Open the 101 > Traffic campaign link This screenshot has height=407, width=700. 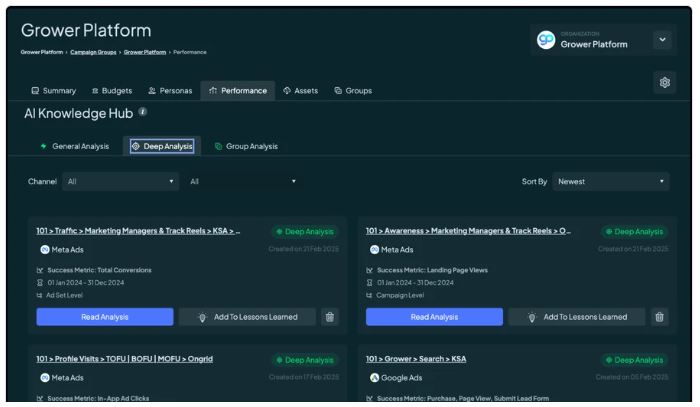[x=138, y=231]
